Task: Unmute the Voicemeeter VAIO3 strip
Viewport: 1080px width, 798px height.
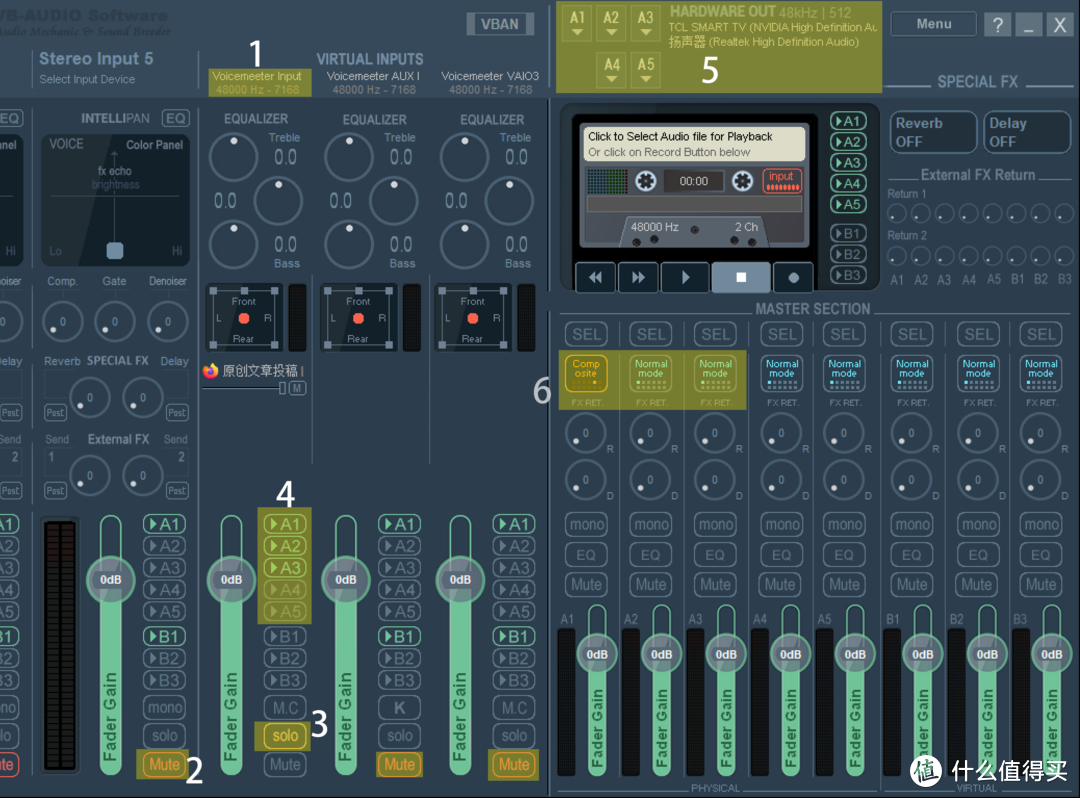Action: 514,764
